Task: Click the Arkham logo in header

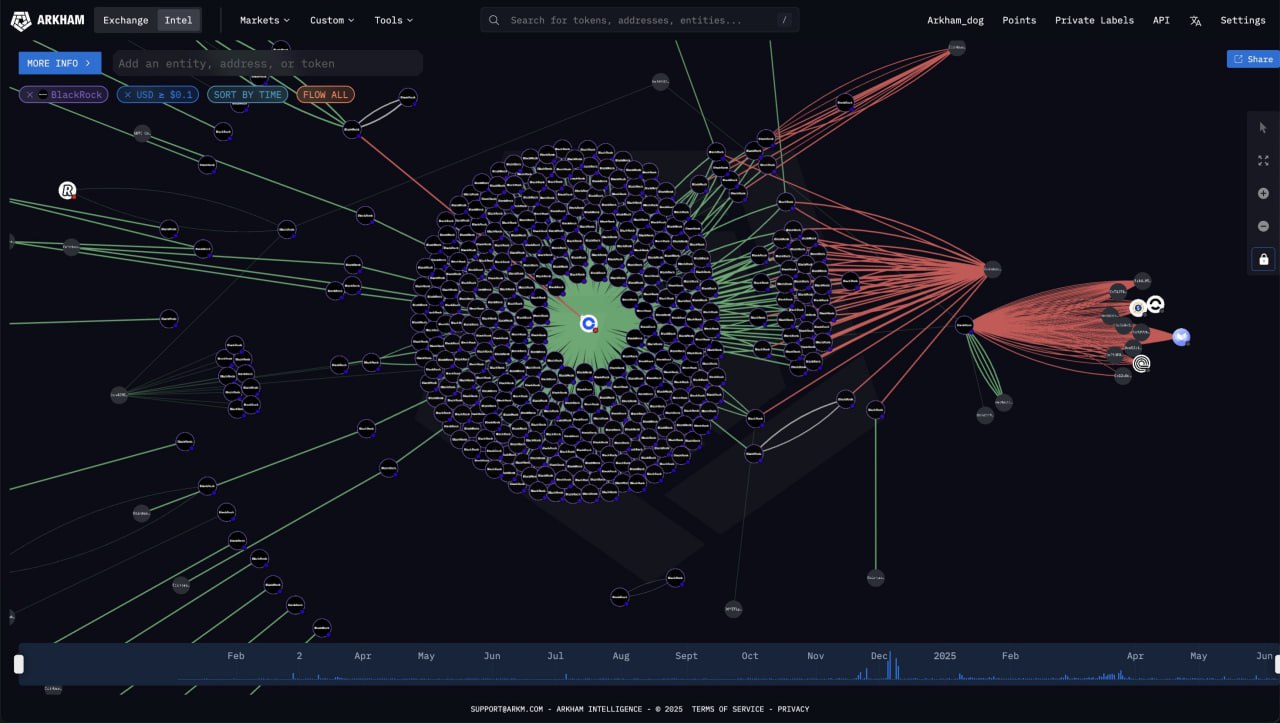Action: [x=47, y=20]
